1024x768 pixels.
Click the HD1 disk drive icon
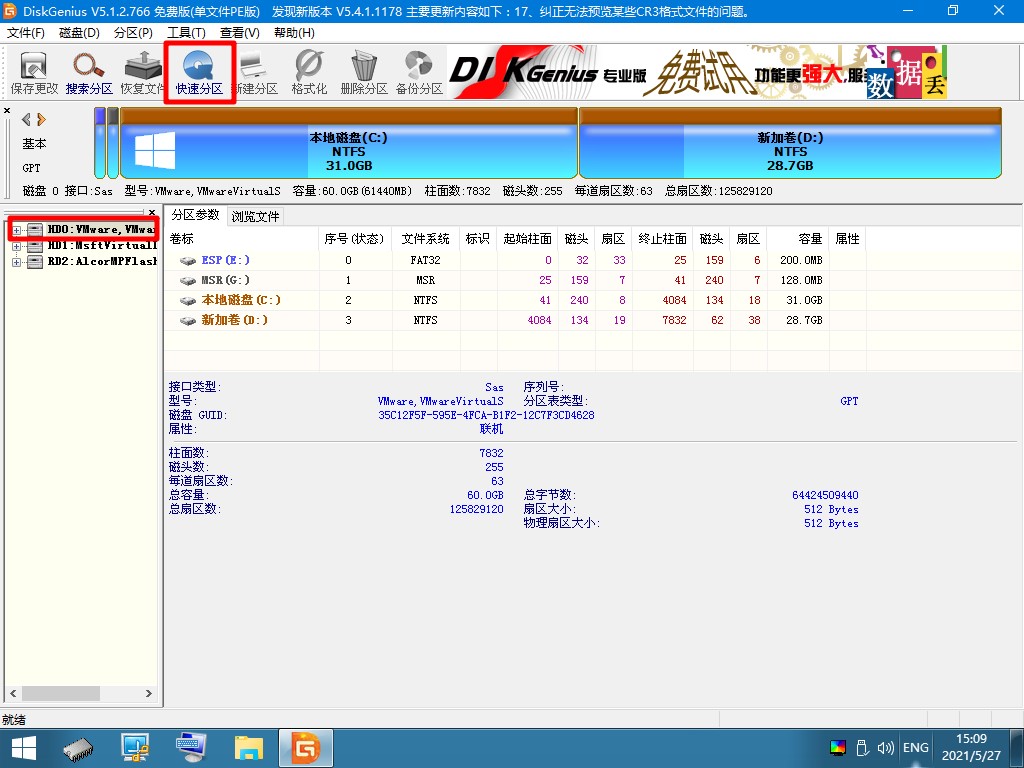35,246
